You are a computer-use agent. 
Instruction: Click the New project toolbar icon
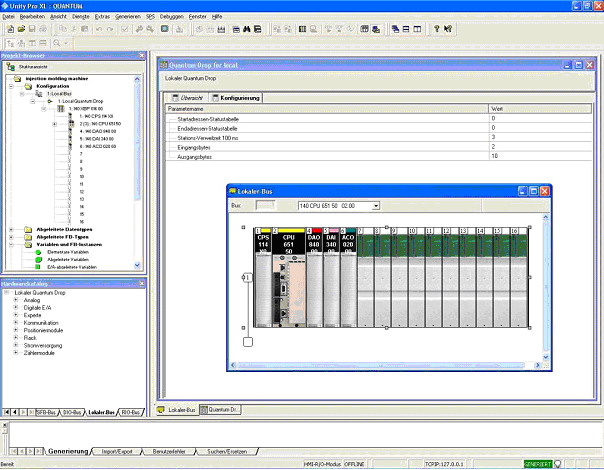[10, 29]
